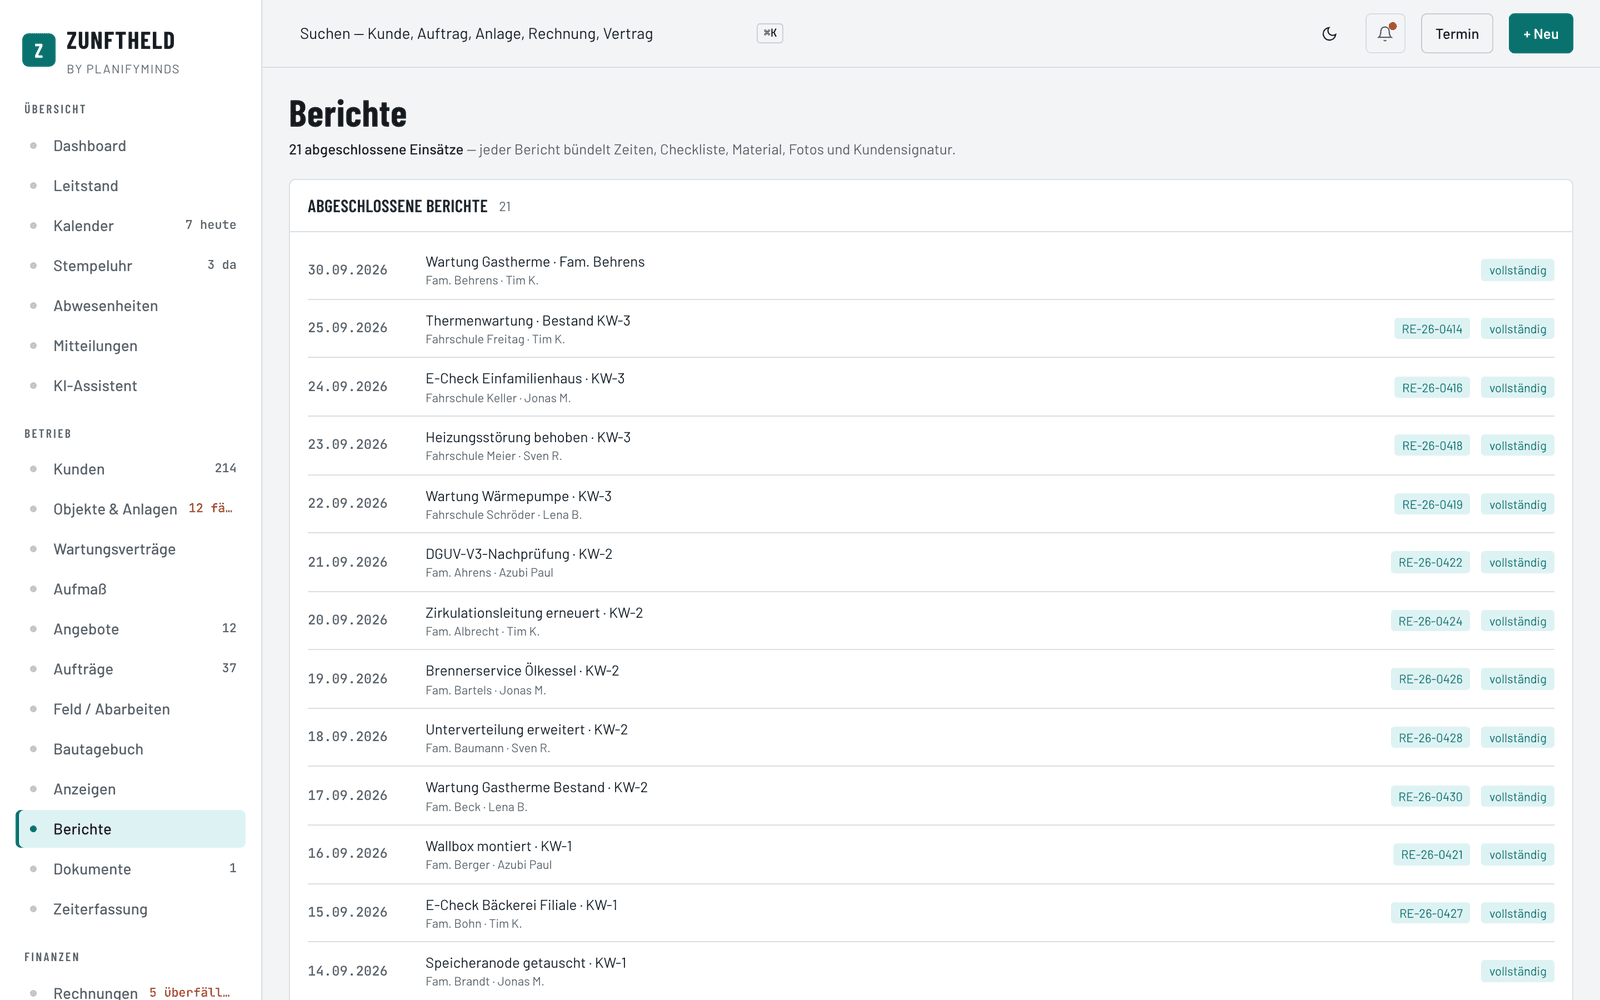
Task: Select Aufmaß in the sidebar
Action: 131,589
